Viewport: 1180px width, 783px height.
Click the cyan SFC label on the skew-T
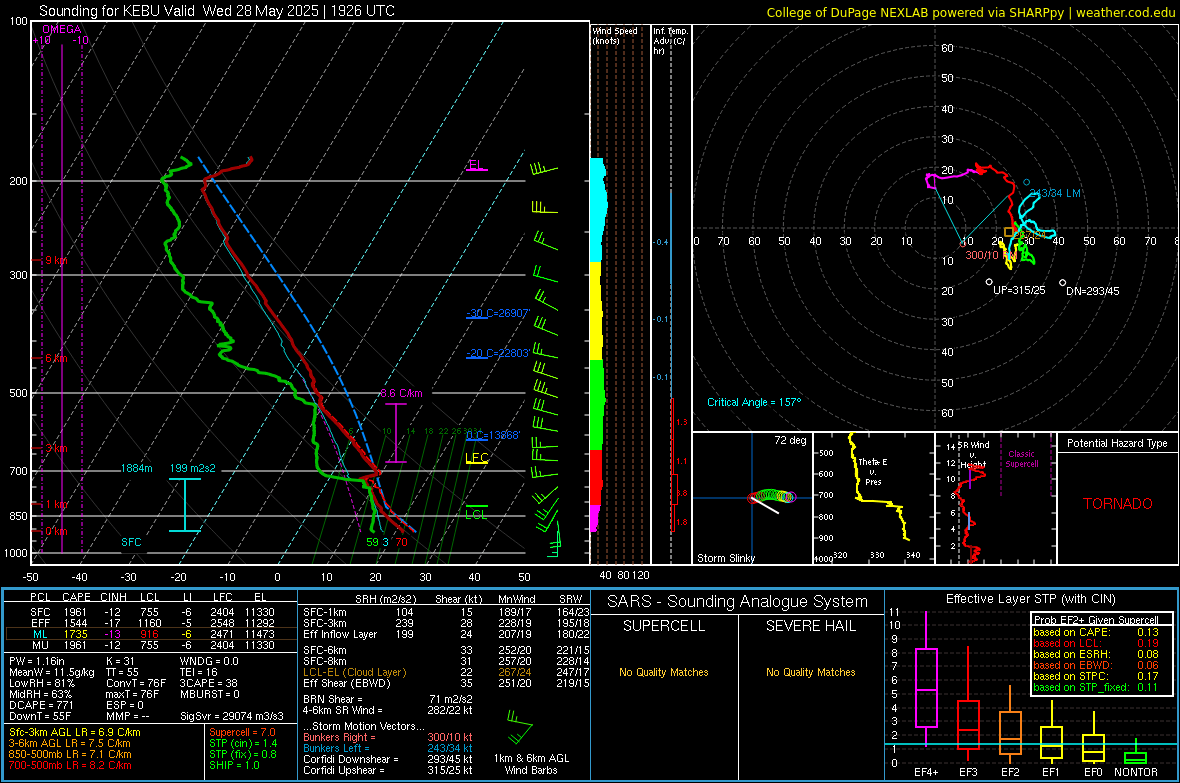[x=131, y=542]
